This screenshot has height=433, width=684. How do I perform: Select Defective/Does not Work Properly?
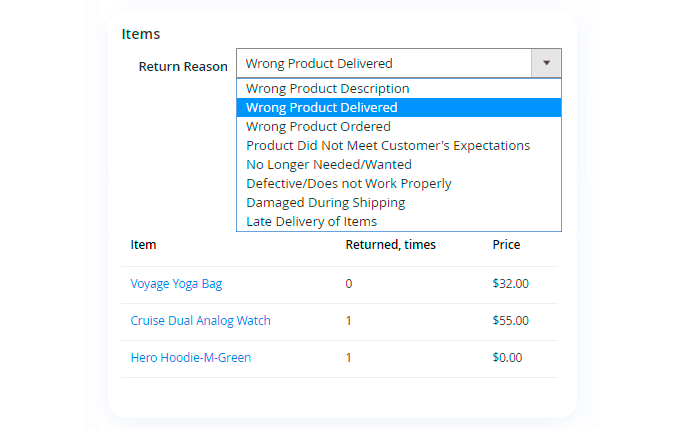click(x=349, y=184)
